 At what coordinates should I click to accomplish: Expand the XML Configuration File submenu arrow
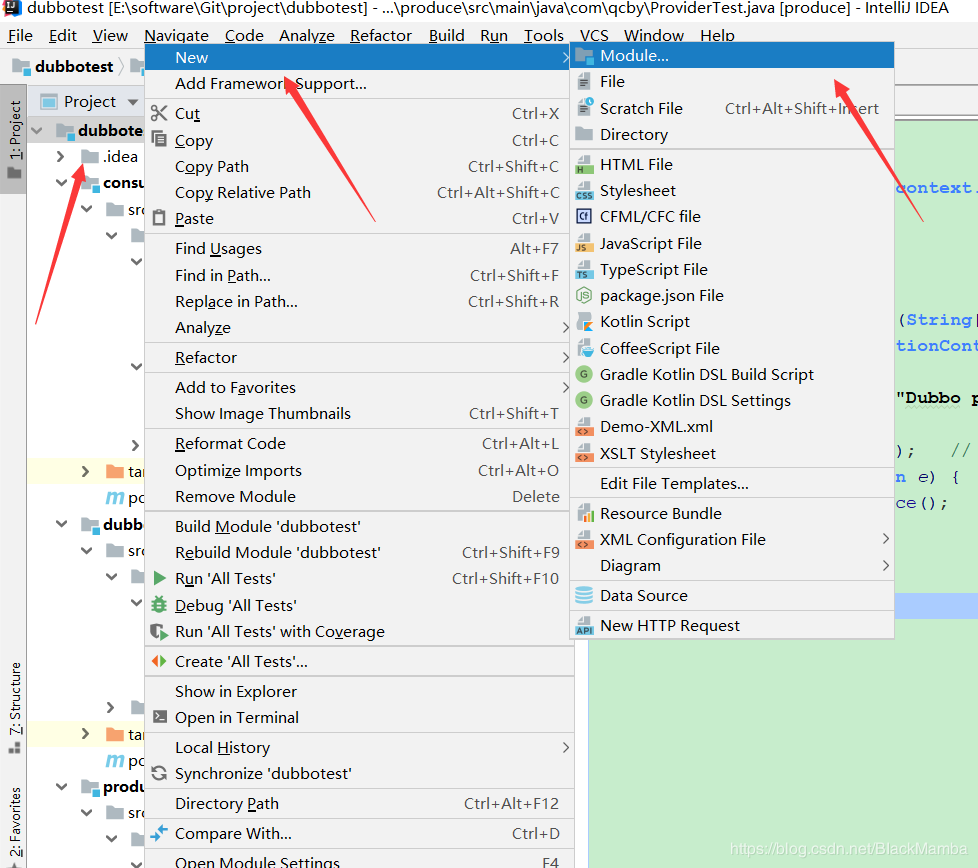point(886,539)
